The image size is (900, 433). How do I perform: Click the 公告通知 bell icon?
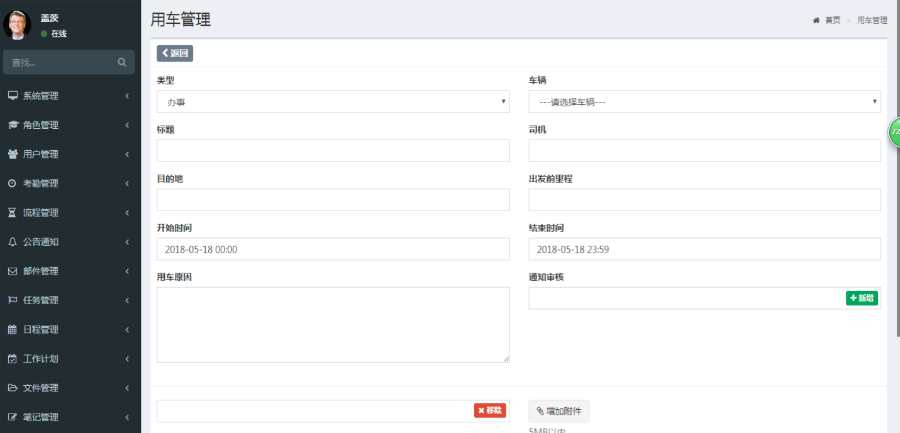[12, 242]
